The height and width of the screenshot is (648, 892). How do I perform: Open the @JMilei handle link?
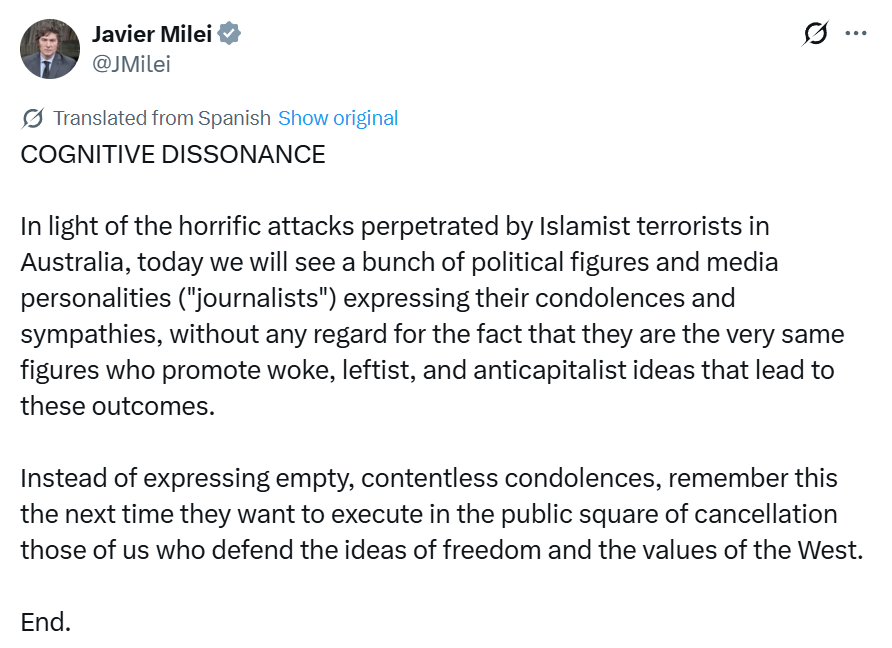tap(131, 64)
